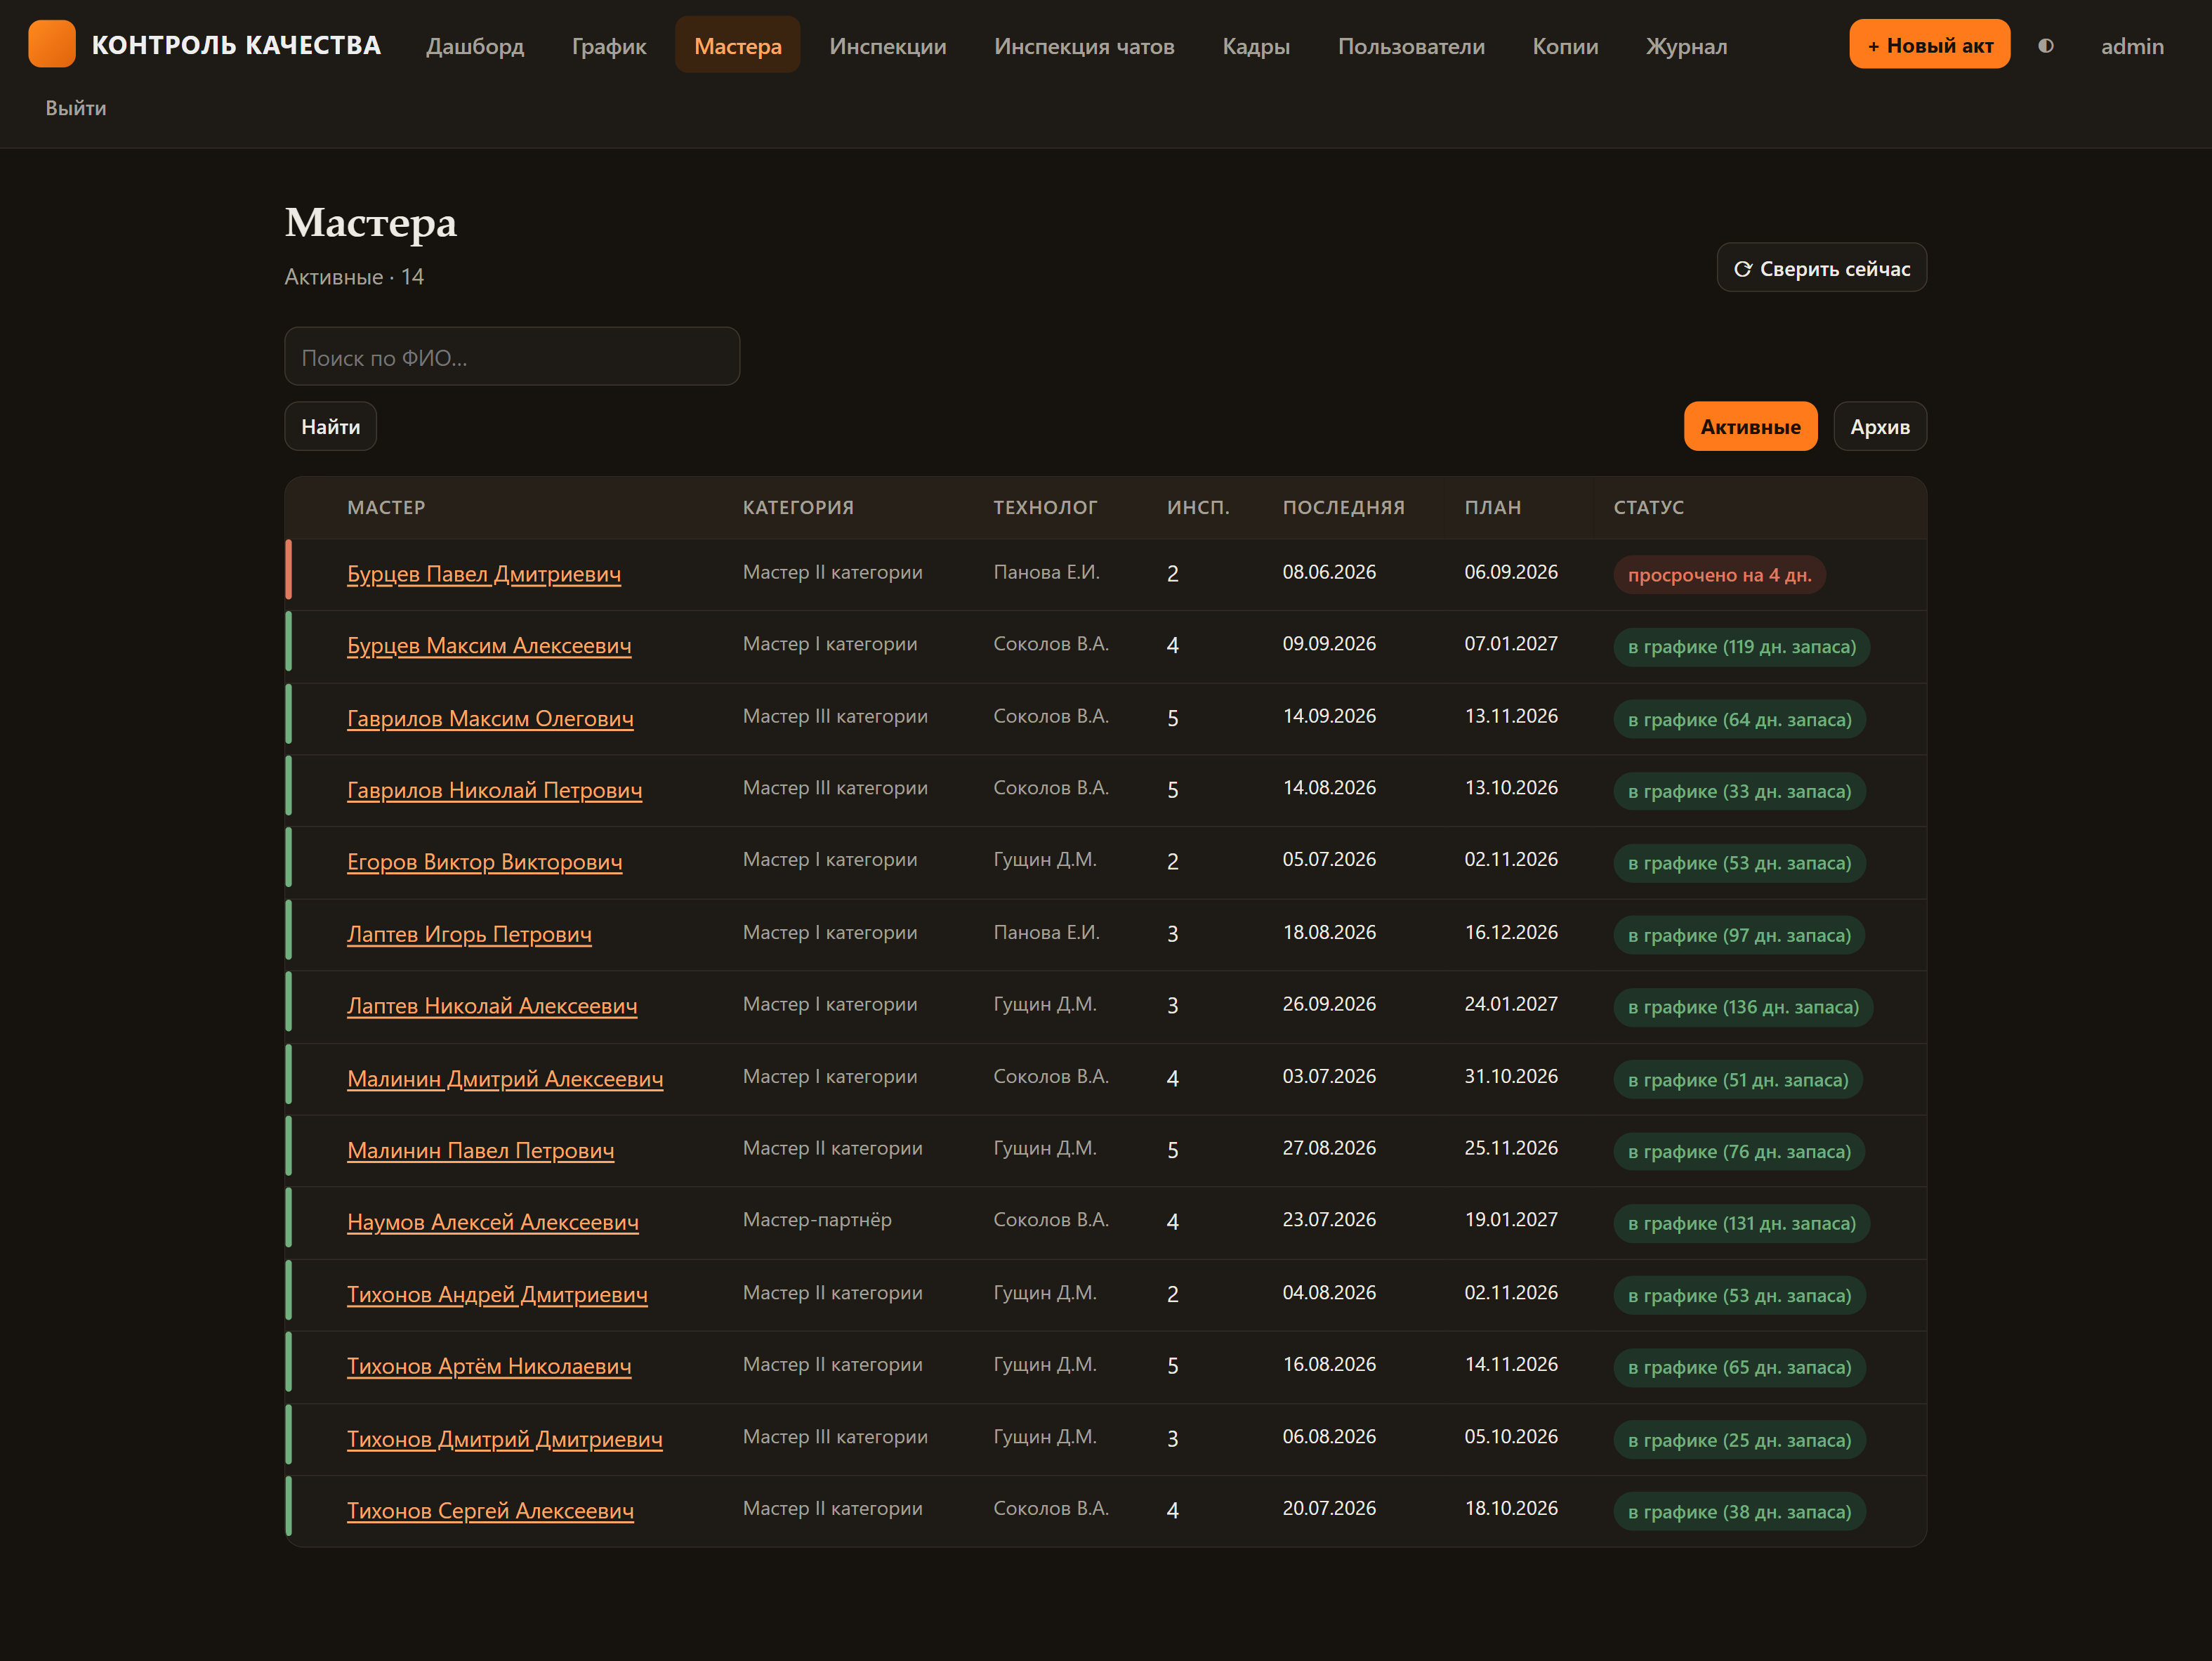Open Тихонов Сергей Алексеевич record
Screen dimensions: 2212x1661
point(490,1511)
